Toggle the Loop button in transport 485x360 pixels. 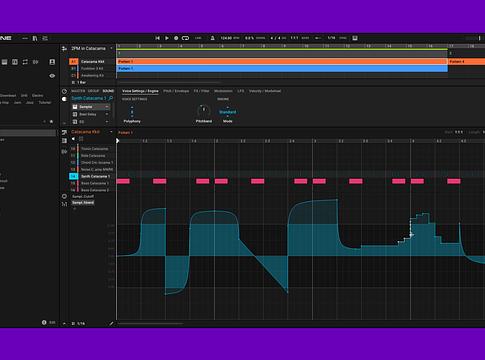tap(186, 38)
